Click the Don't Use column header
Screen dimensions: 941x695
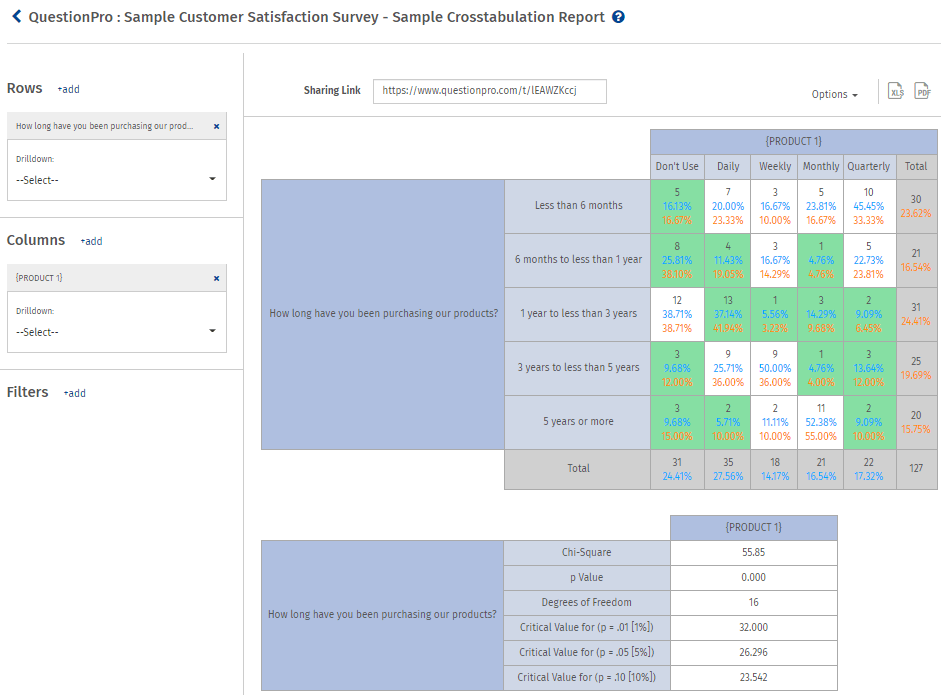677,166
